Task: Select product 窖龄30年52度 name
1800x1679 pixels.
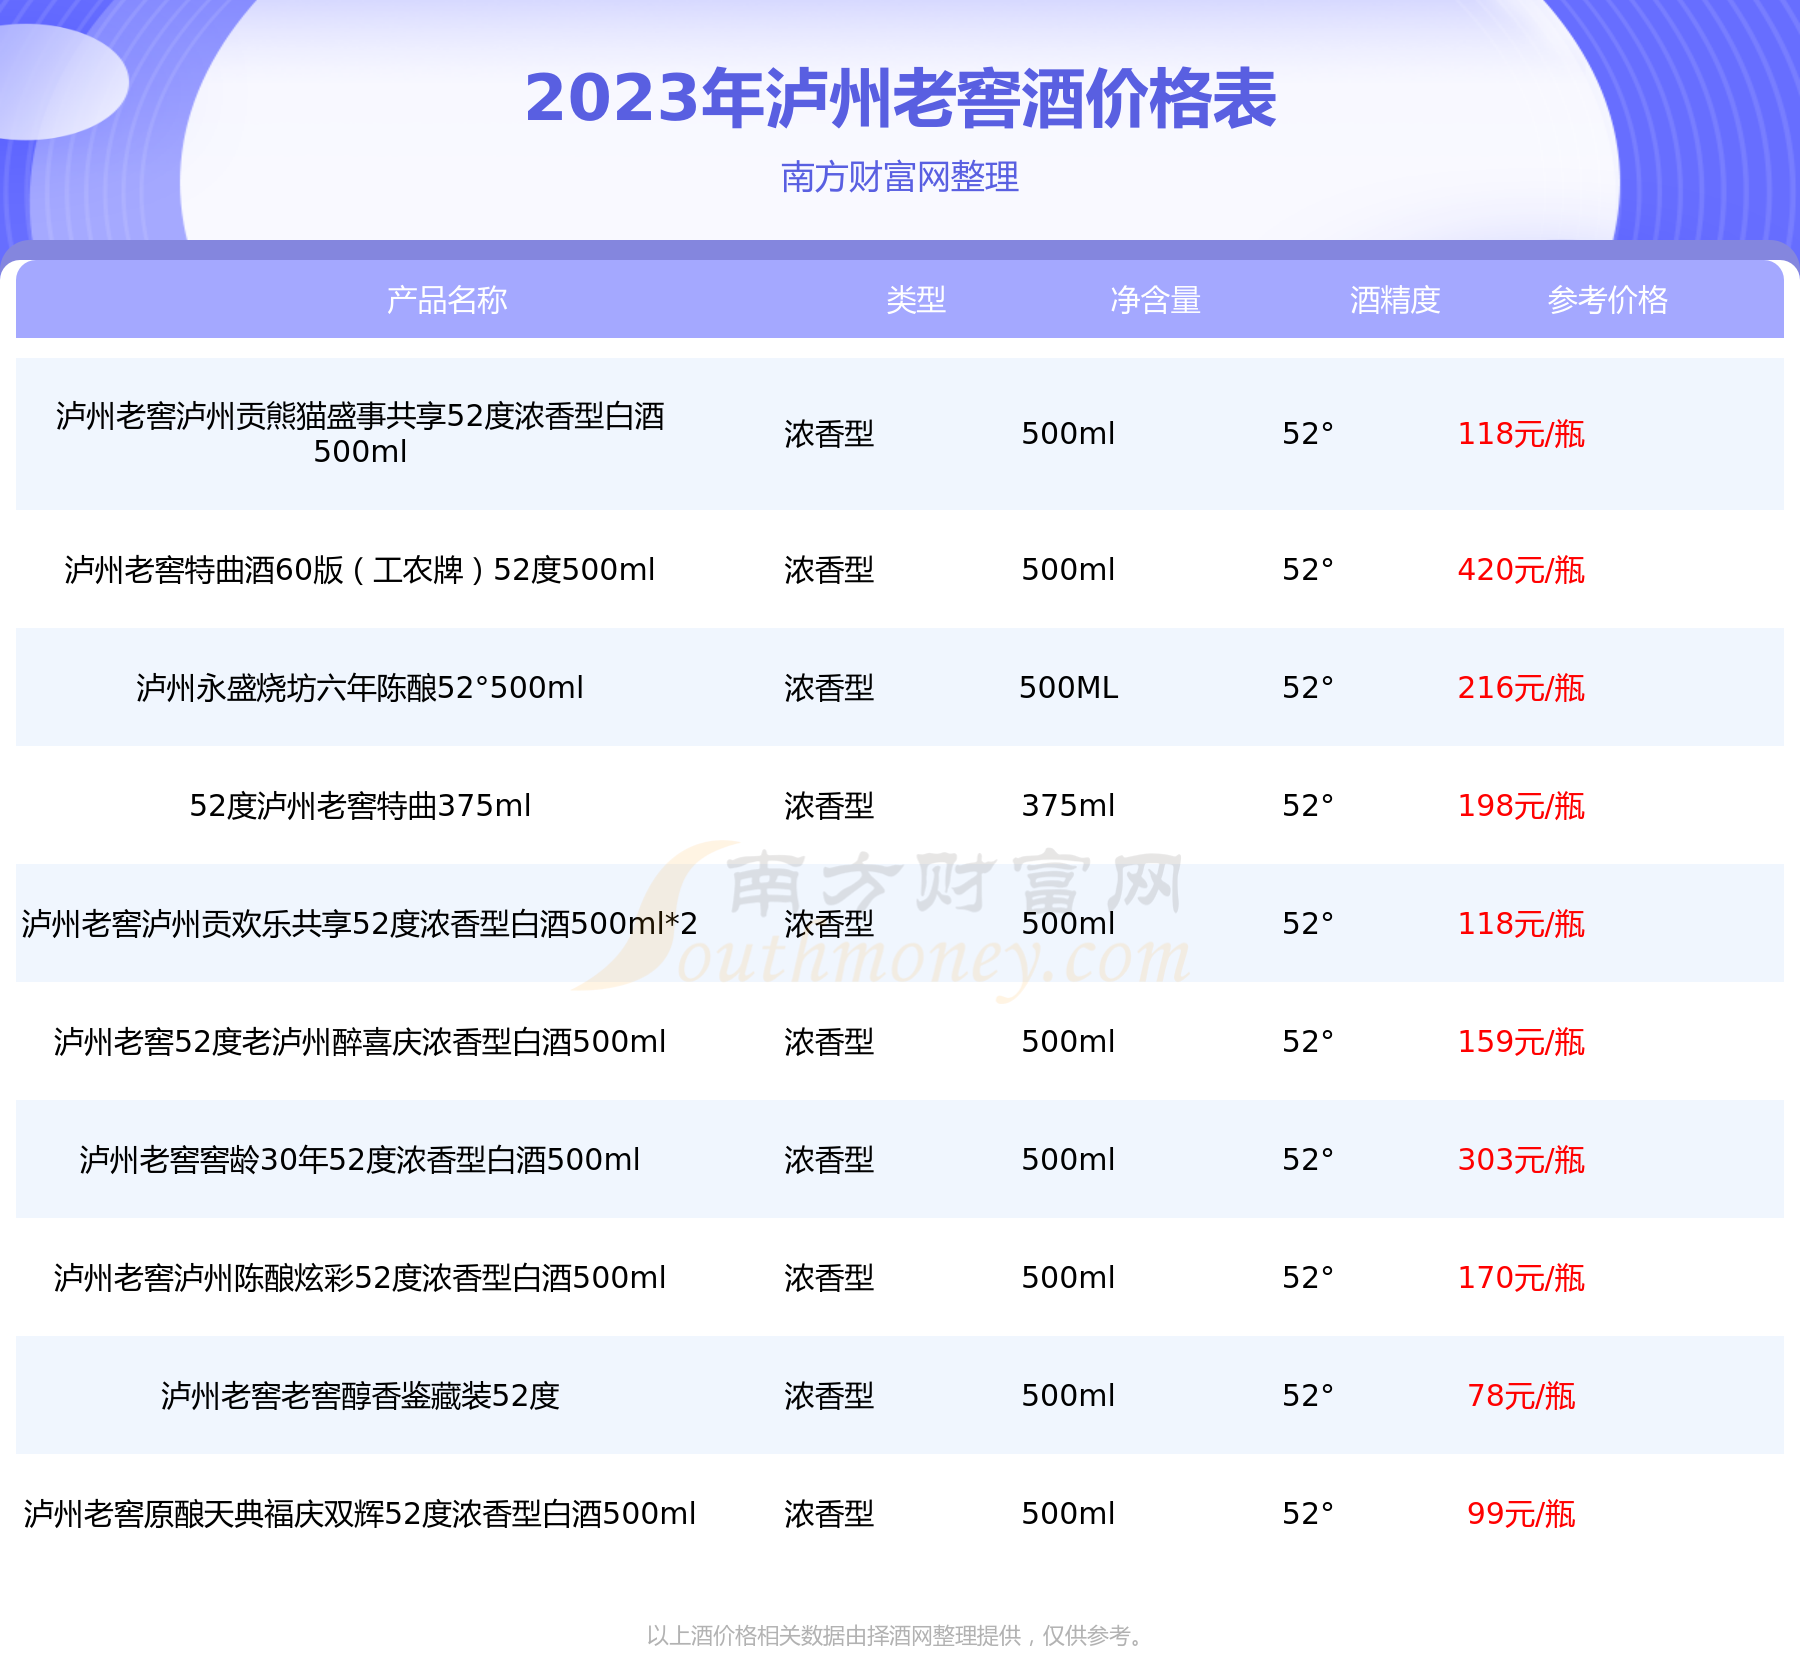Action: [x=360, y=1160]
